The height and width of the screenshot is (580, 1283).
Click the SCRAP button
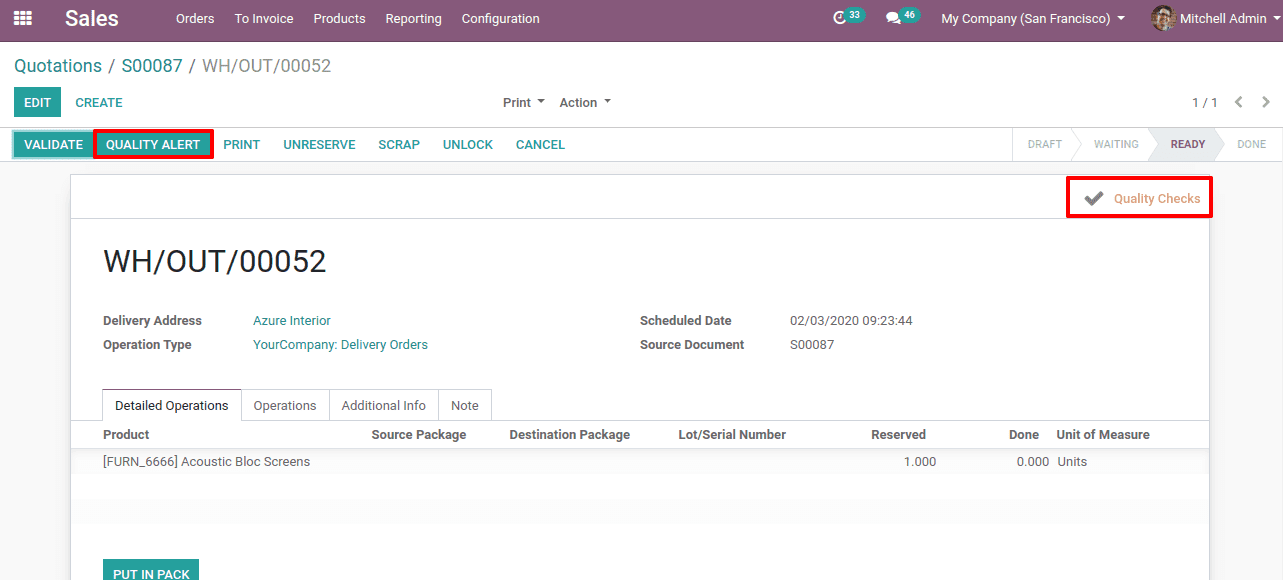(399, 145)
